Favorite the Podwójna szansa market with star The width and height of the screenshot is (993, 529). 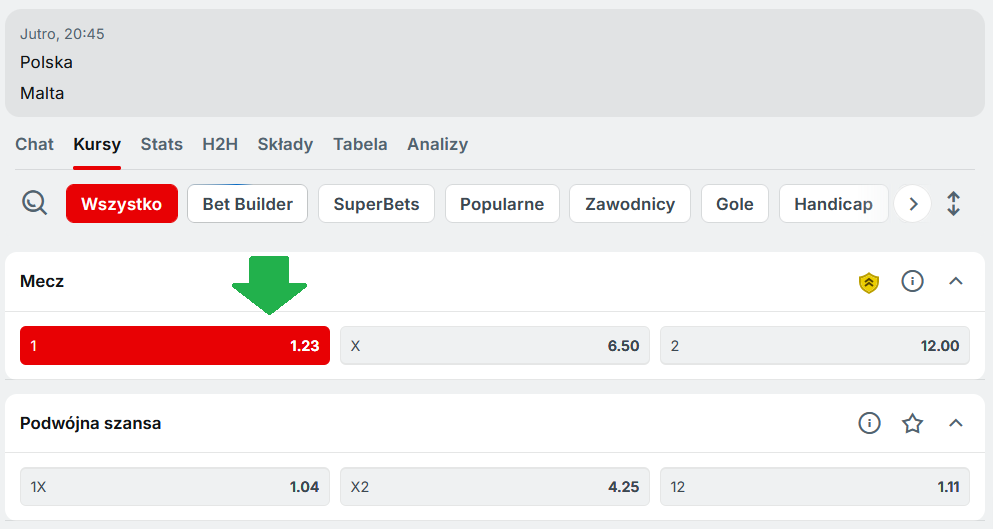[x=912, y=423]
